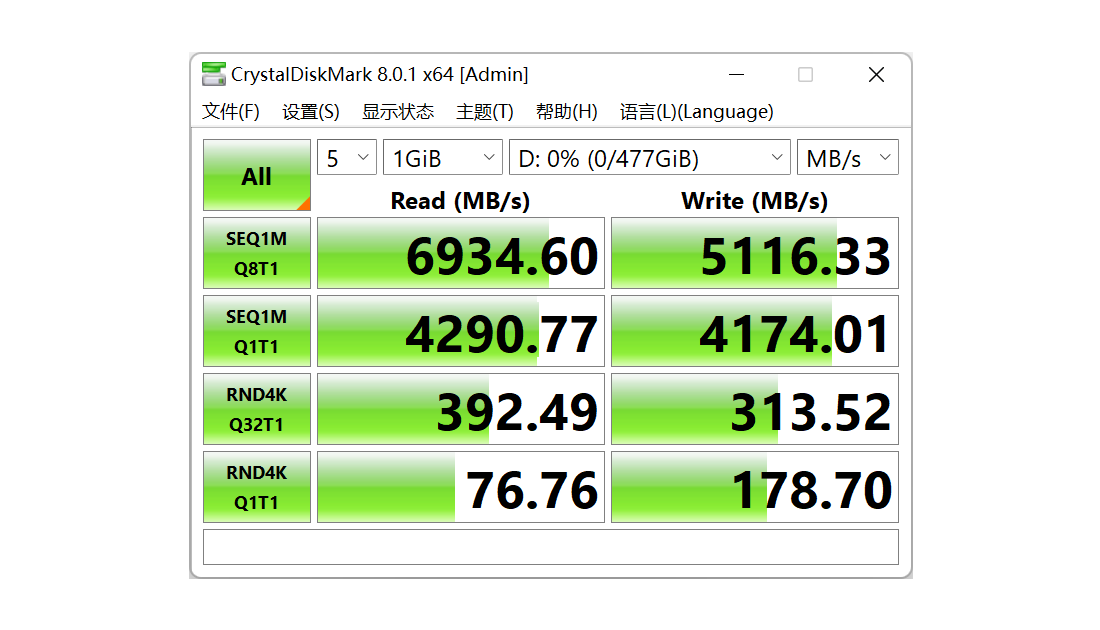Screen dimensions: 1100x630
Task: Open the 主题(T) menu
Action: click(485, 112)
